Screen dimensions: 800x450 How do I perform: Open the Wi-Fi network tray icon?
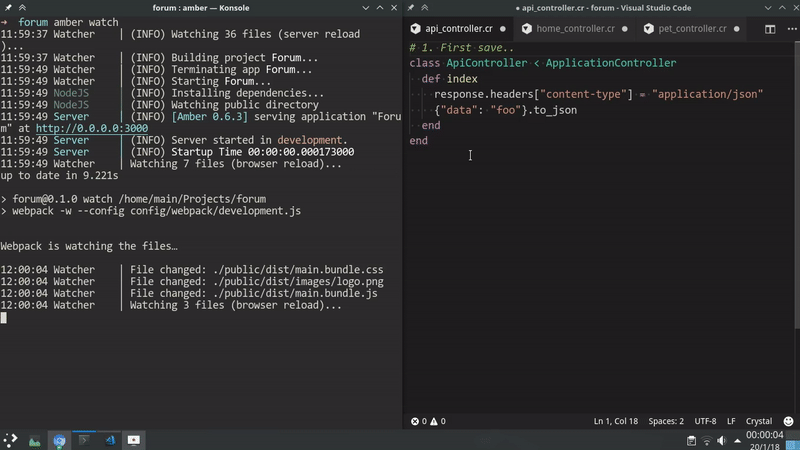pyautogui.click(x=707, y=441)
